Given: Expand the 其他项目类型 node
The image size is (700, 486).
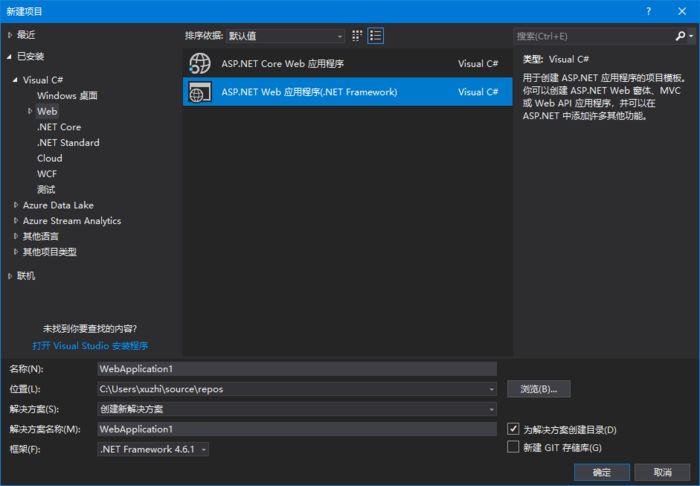Looking at the screenshot, I should point(16,252).
